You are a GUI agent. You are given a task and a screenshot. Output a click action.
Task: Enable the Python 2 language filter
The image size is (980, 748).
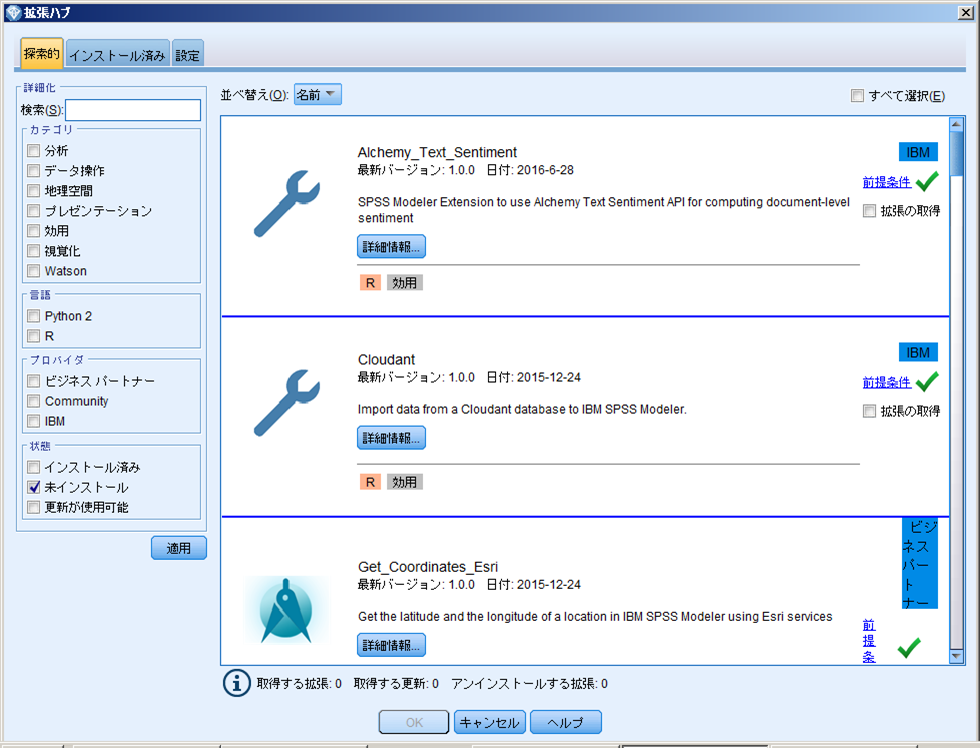pos(34,316)
